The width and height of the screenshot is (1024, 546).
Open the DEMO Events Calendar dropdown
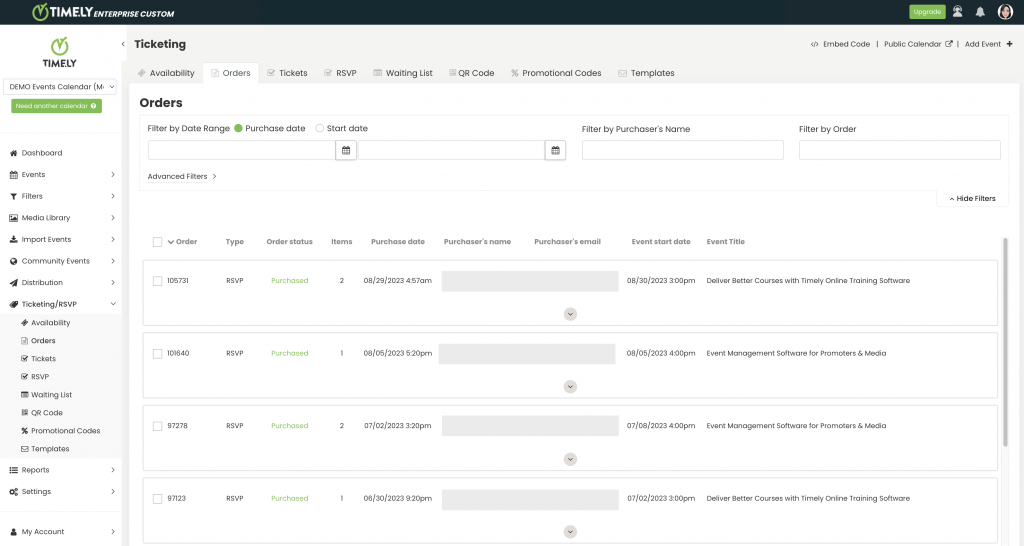60,86
